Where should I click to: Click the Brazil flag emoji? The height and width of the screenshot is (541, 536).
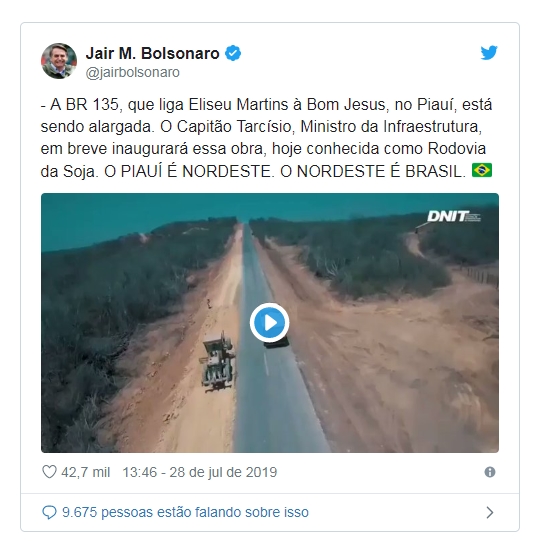pyautogui.click(x=482, y=170)
